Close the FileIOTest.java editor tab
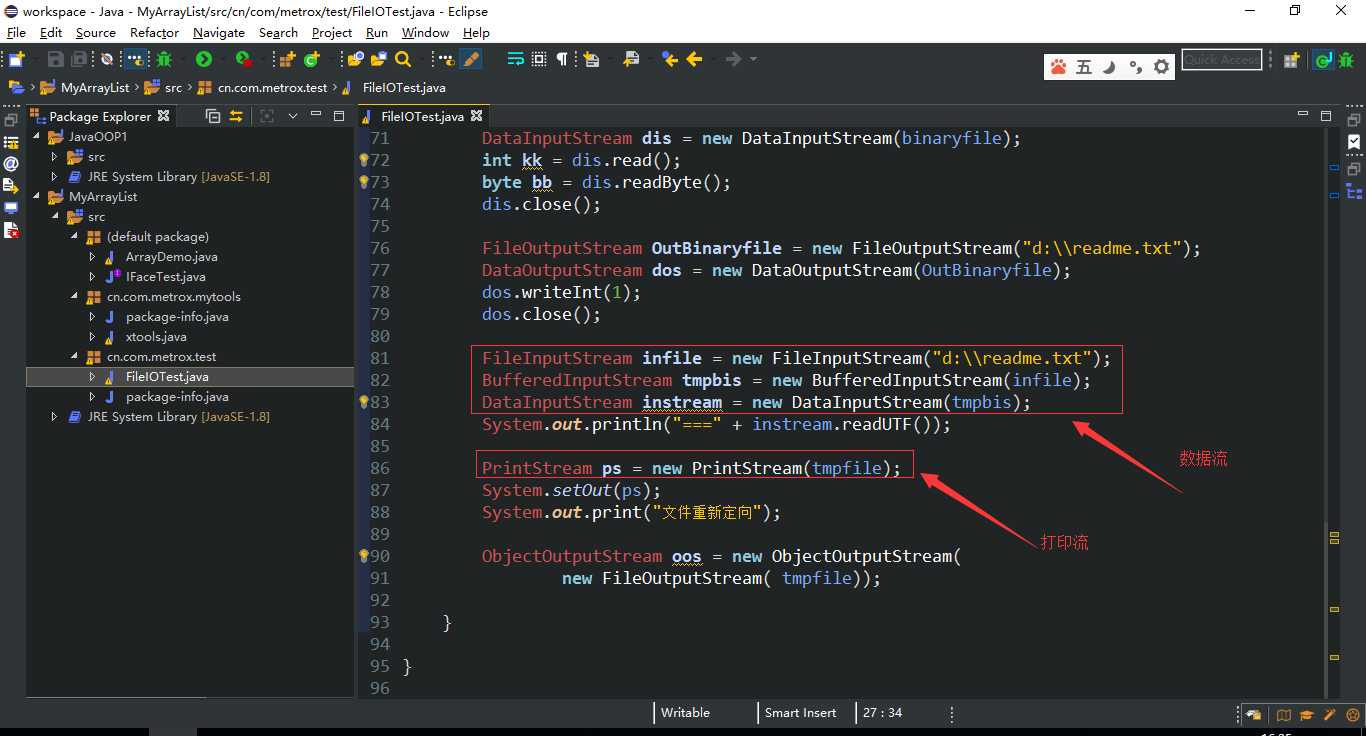 (476, 116)
